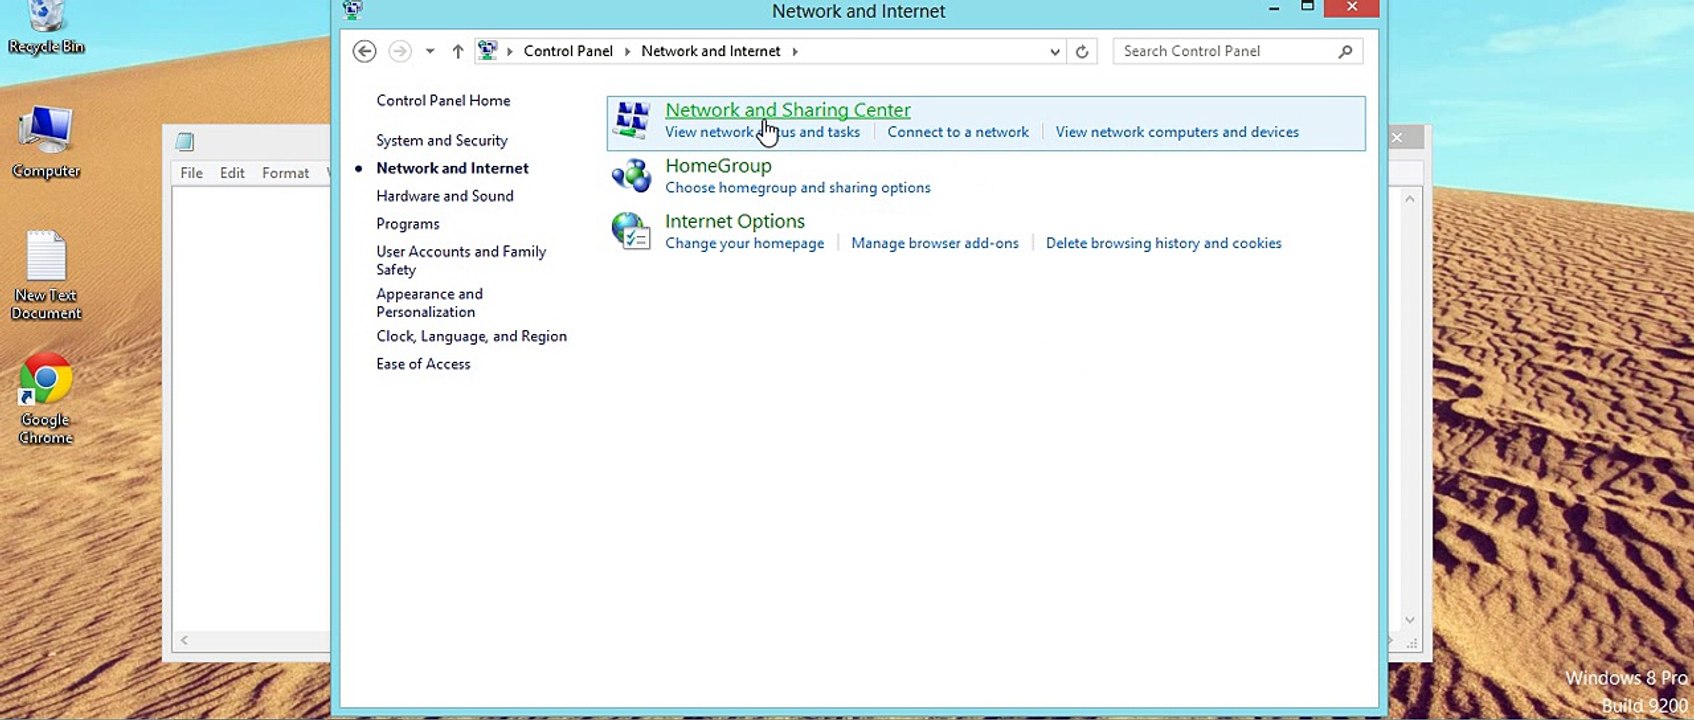Screen dimensions: 1694x720
Task: Open the Internet Options icon
Action: pos(631,231)
